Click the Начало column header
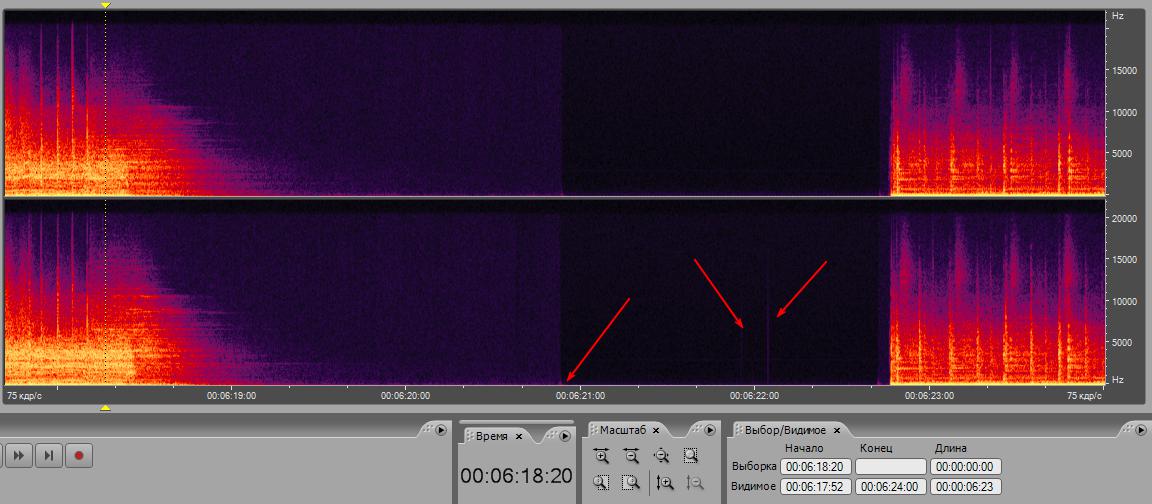 tap(804, 448)
